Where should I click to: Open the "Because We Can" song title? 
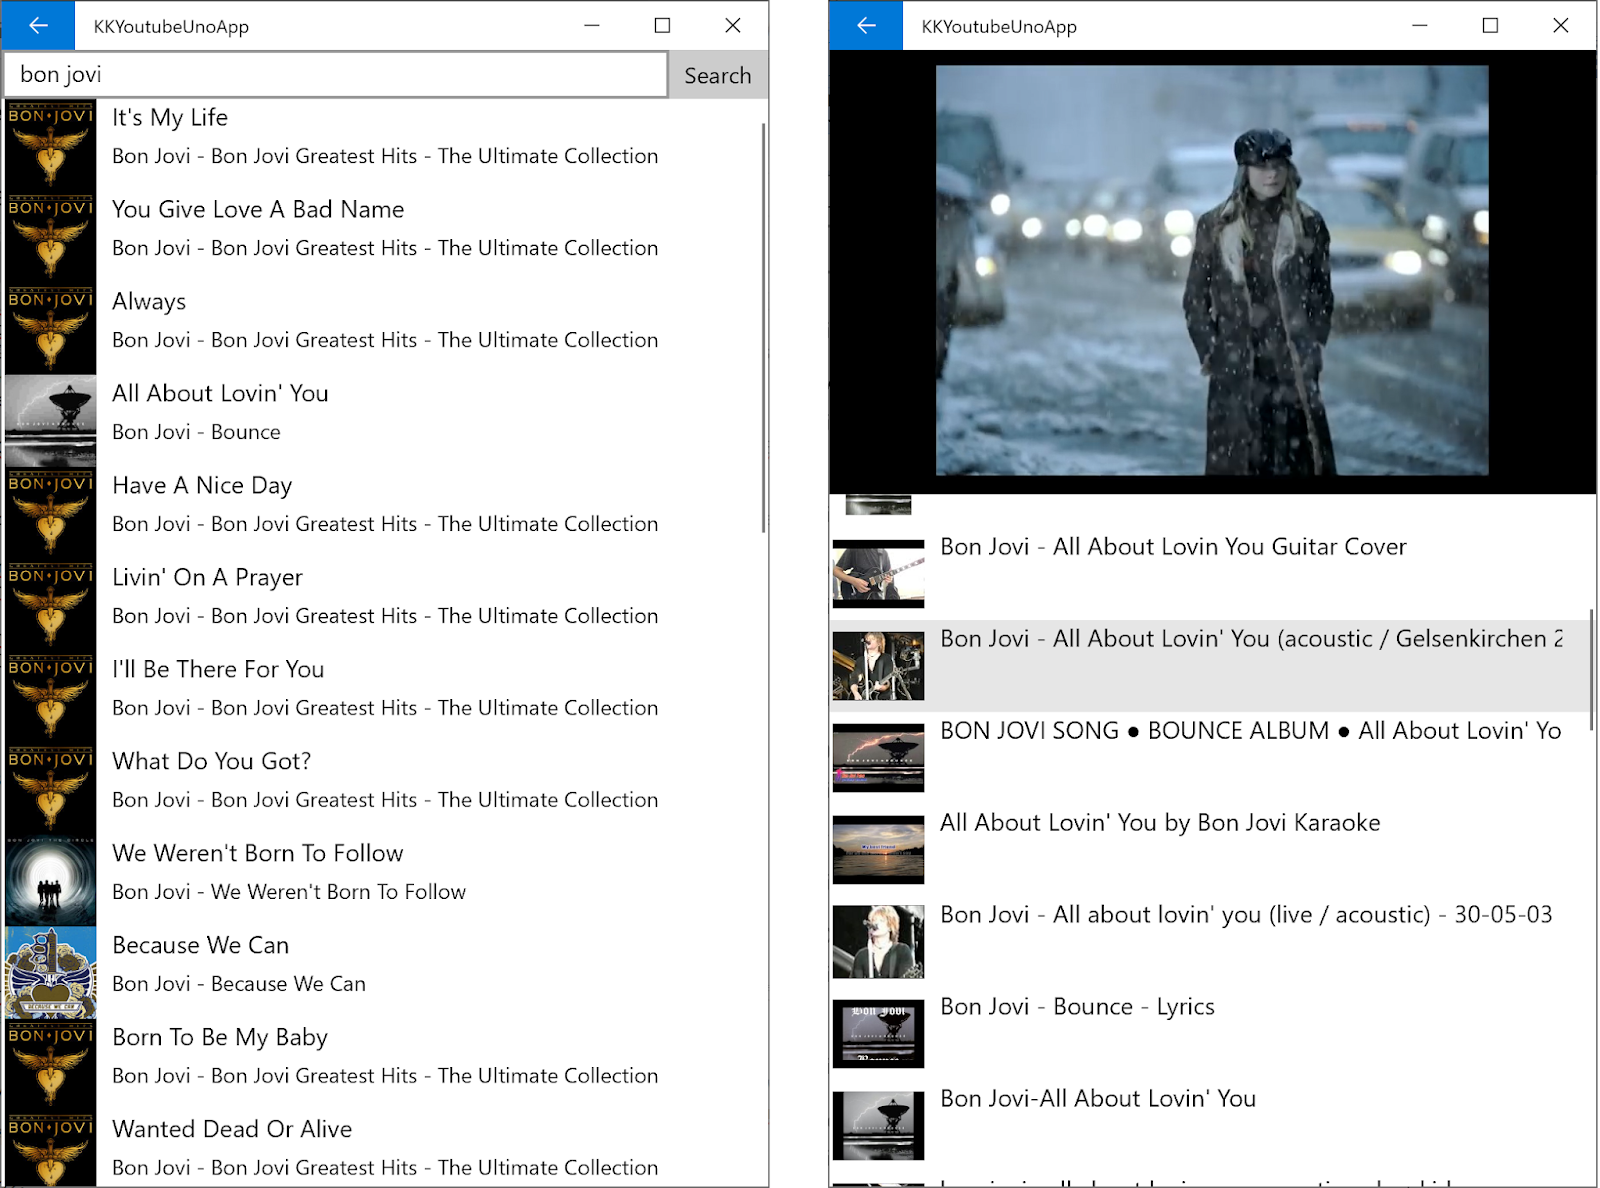[x=201, y=946]
